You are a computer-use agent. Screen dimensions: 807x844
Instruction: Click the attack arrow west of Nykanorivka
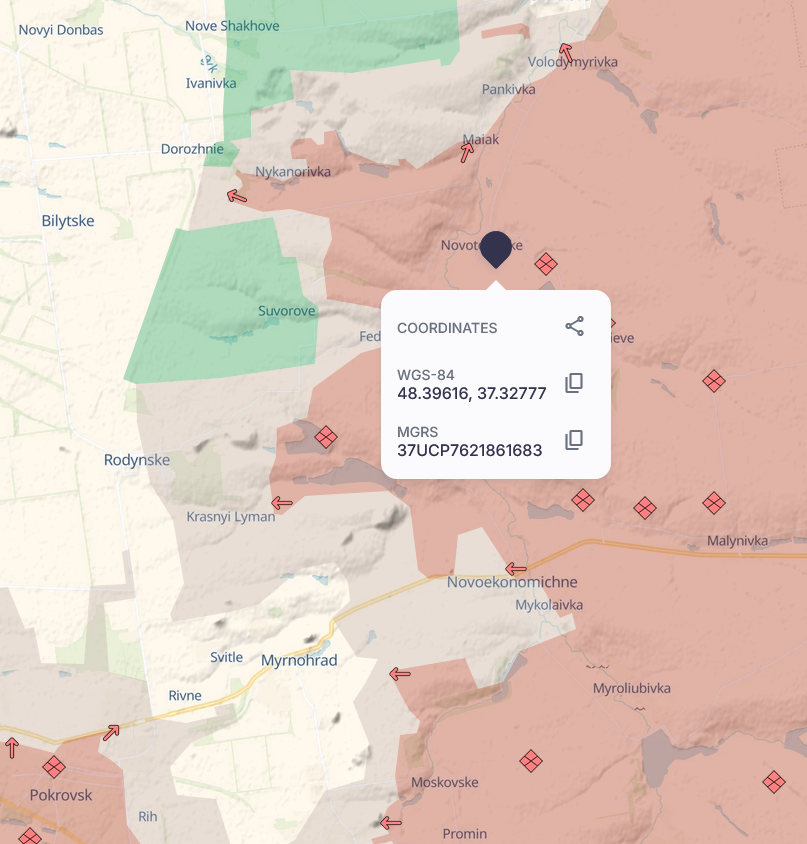237,196
